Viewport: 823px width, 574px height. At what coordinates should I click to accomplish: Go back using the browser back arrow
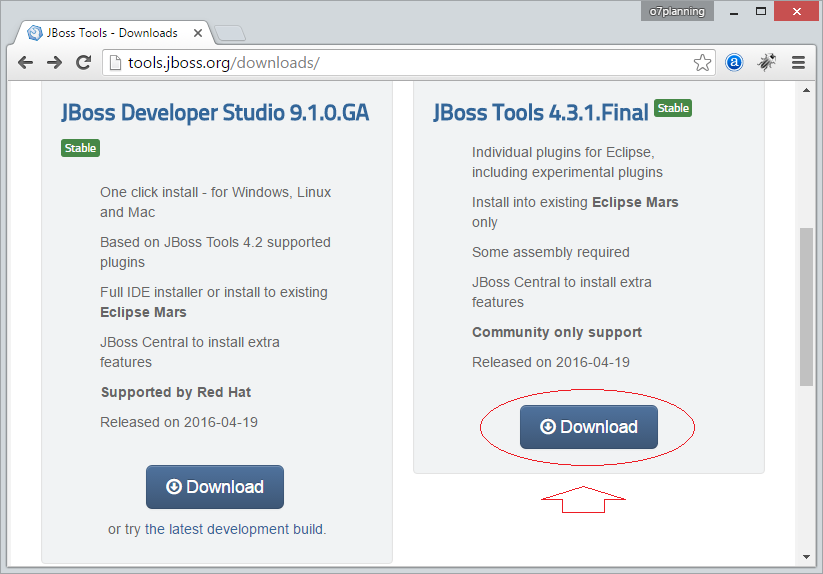[x=25, y=62]
